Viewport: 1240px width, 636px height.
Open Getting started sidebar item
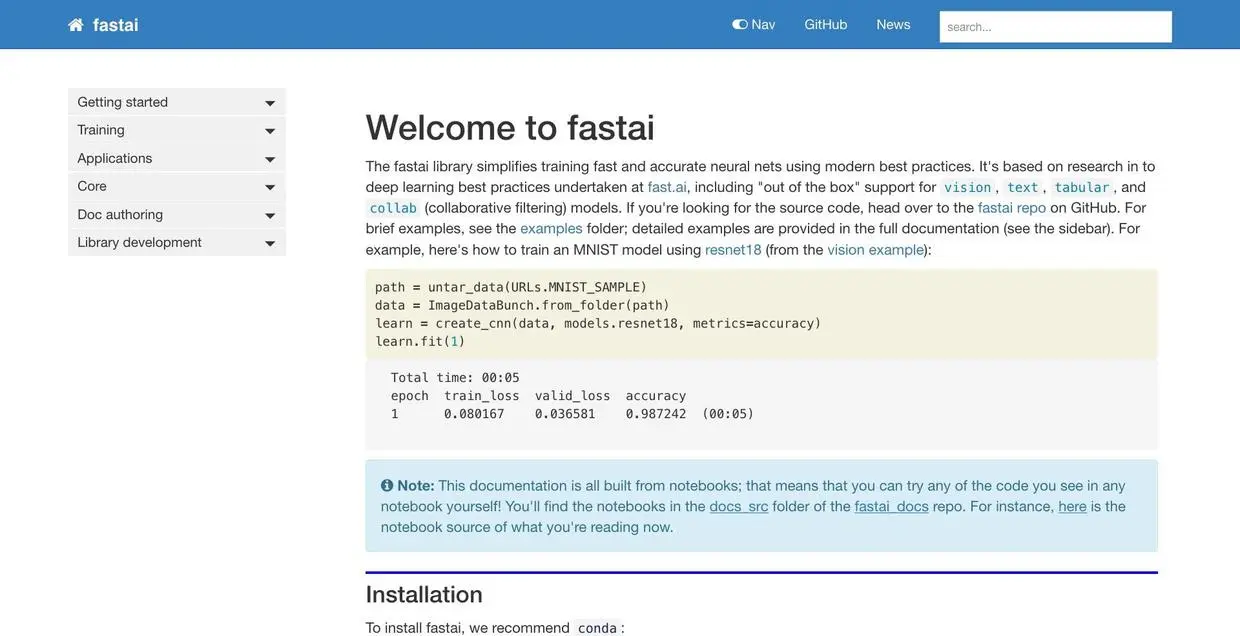(177, 102)
